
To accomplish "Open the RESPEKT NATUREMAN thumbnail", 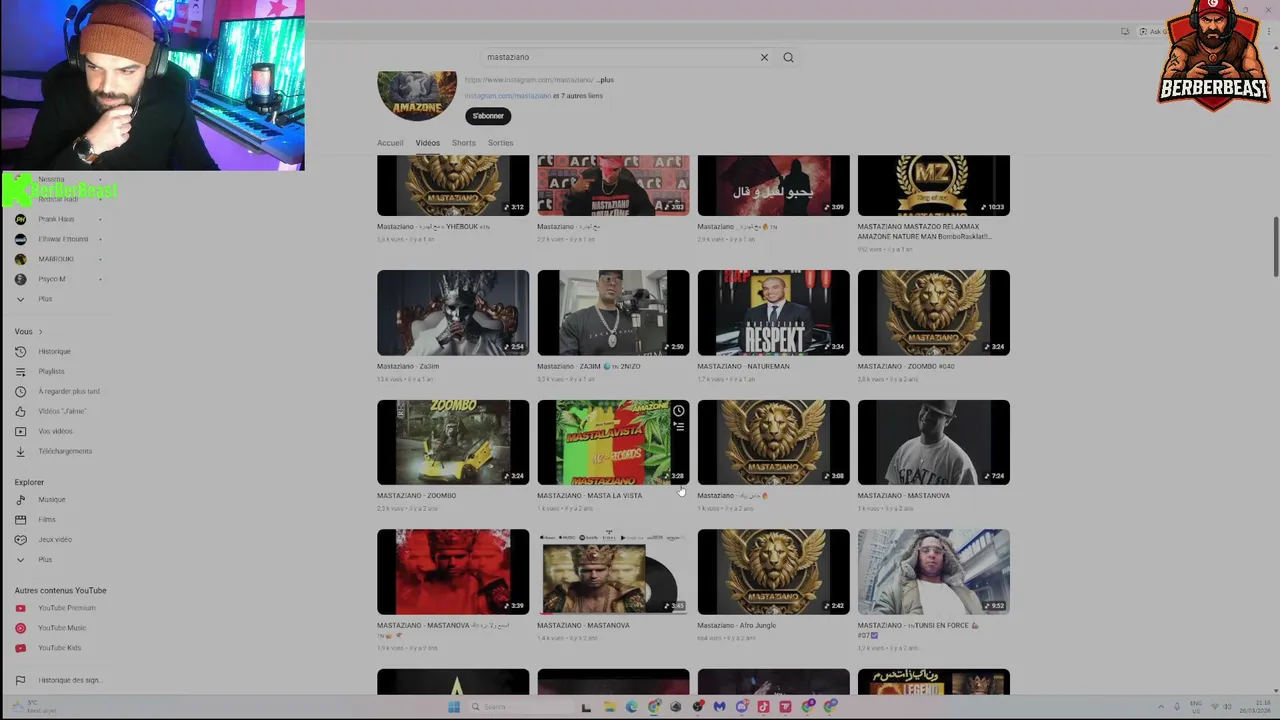I will 773,313.
